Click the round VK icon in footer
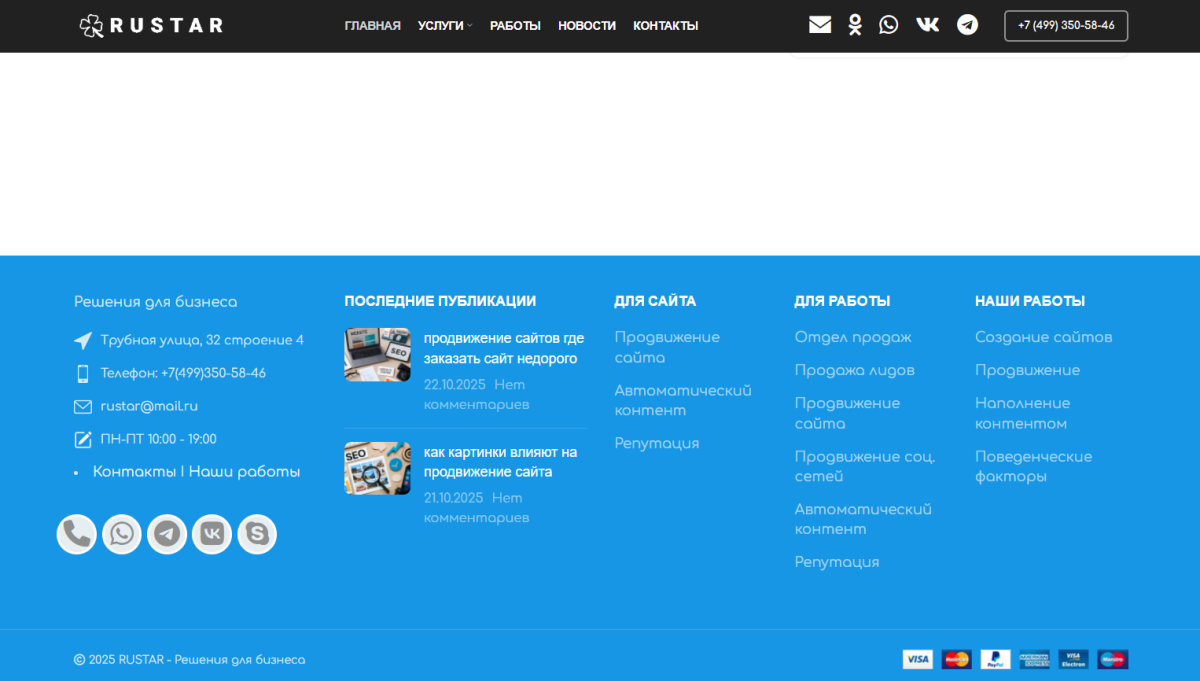1200x681 pixels. [212, 534]
